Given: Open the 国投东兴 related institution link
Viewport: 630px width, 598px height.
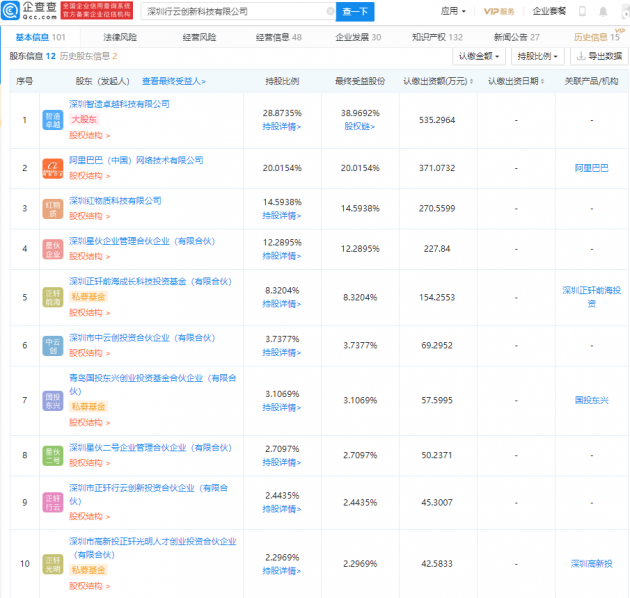Looking at the screenshot, I should [591, 400].
